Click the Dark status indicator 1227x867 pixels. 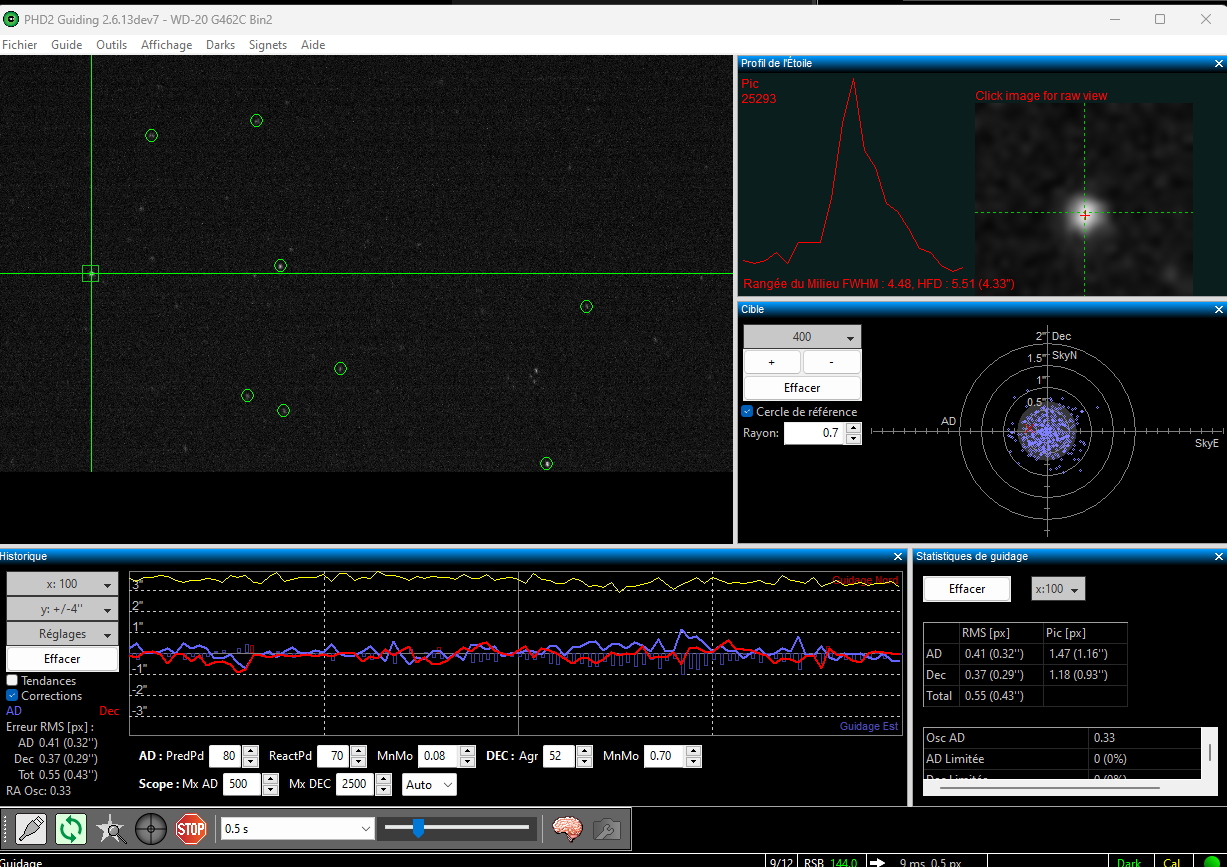click(x=1129, y=862)
